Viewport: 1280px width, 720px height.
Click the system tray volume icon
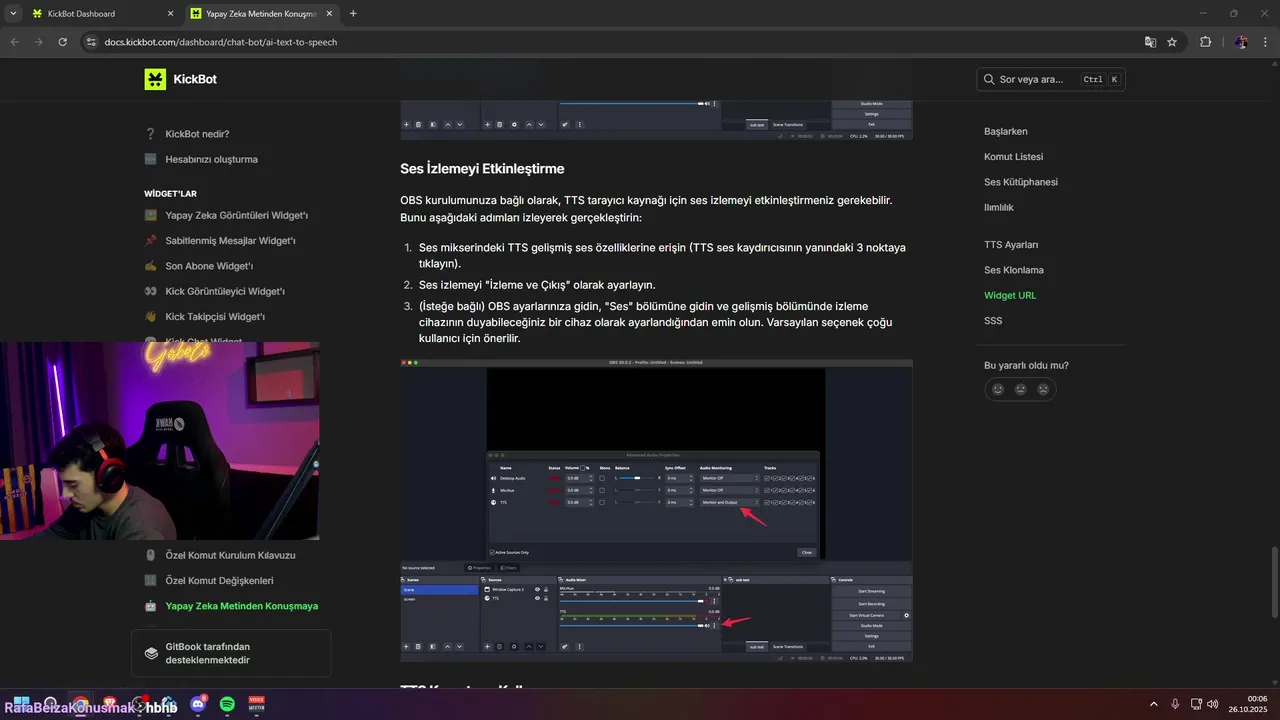pos(1213,704)
